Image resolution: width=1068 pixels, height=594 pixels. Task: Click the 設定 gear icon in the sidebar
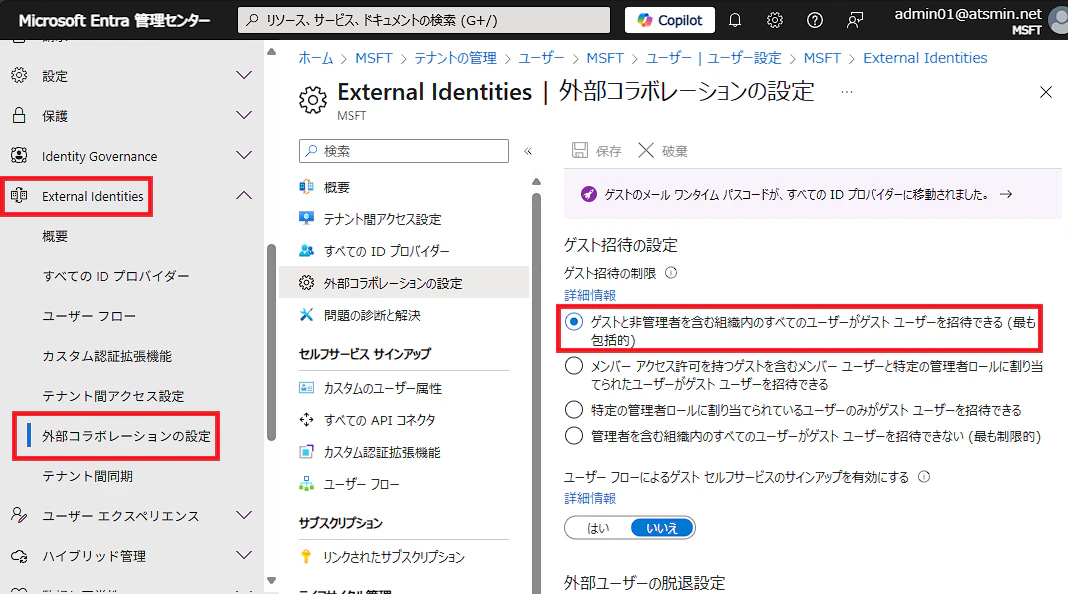click(x=19, y=76)
